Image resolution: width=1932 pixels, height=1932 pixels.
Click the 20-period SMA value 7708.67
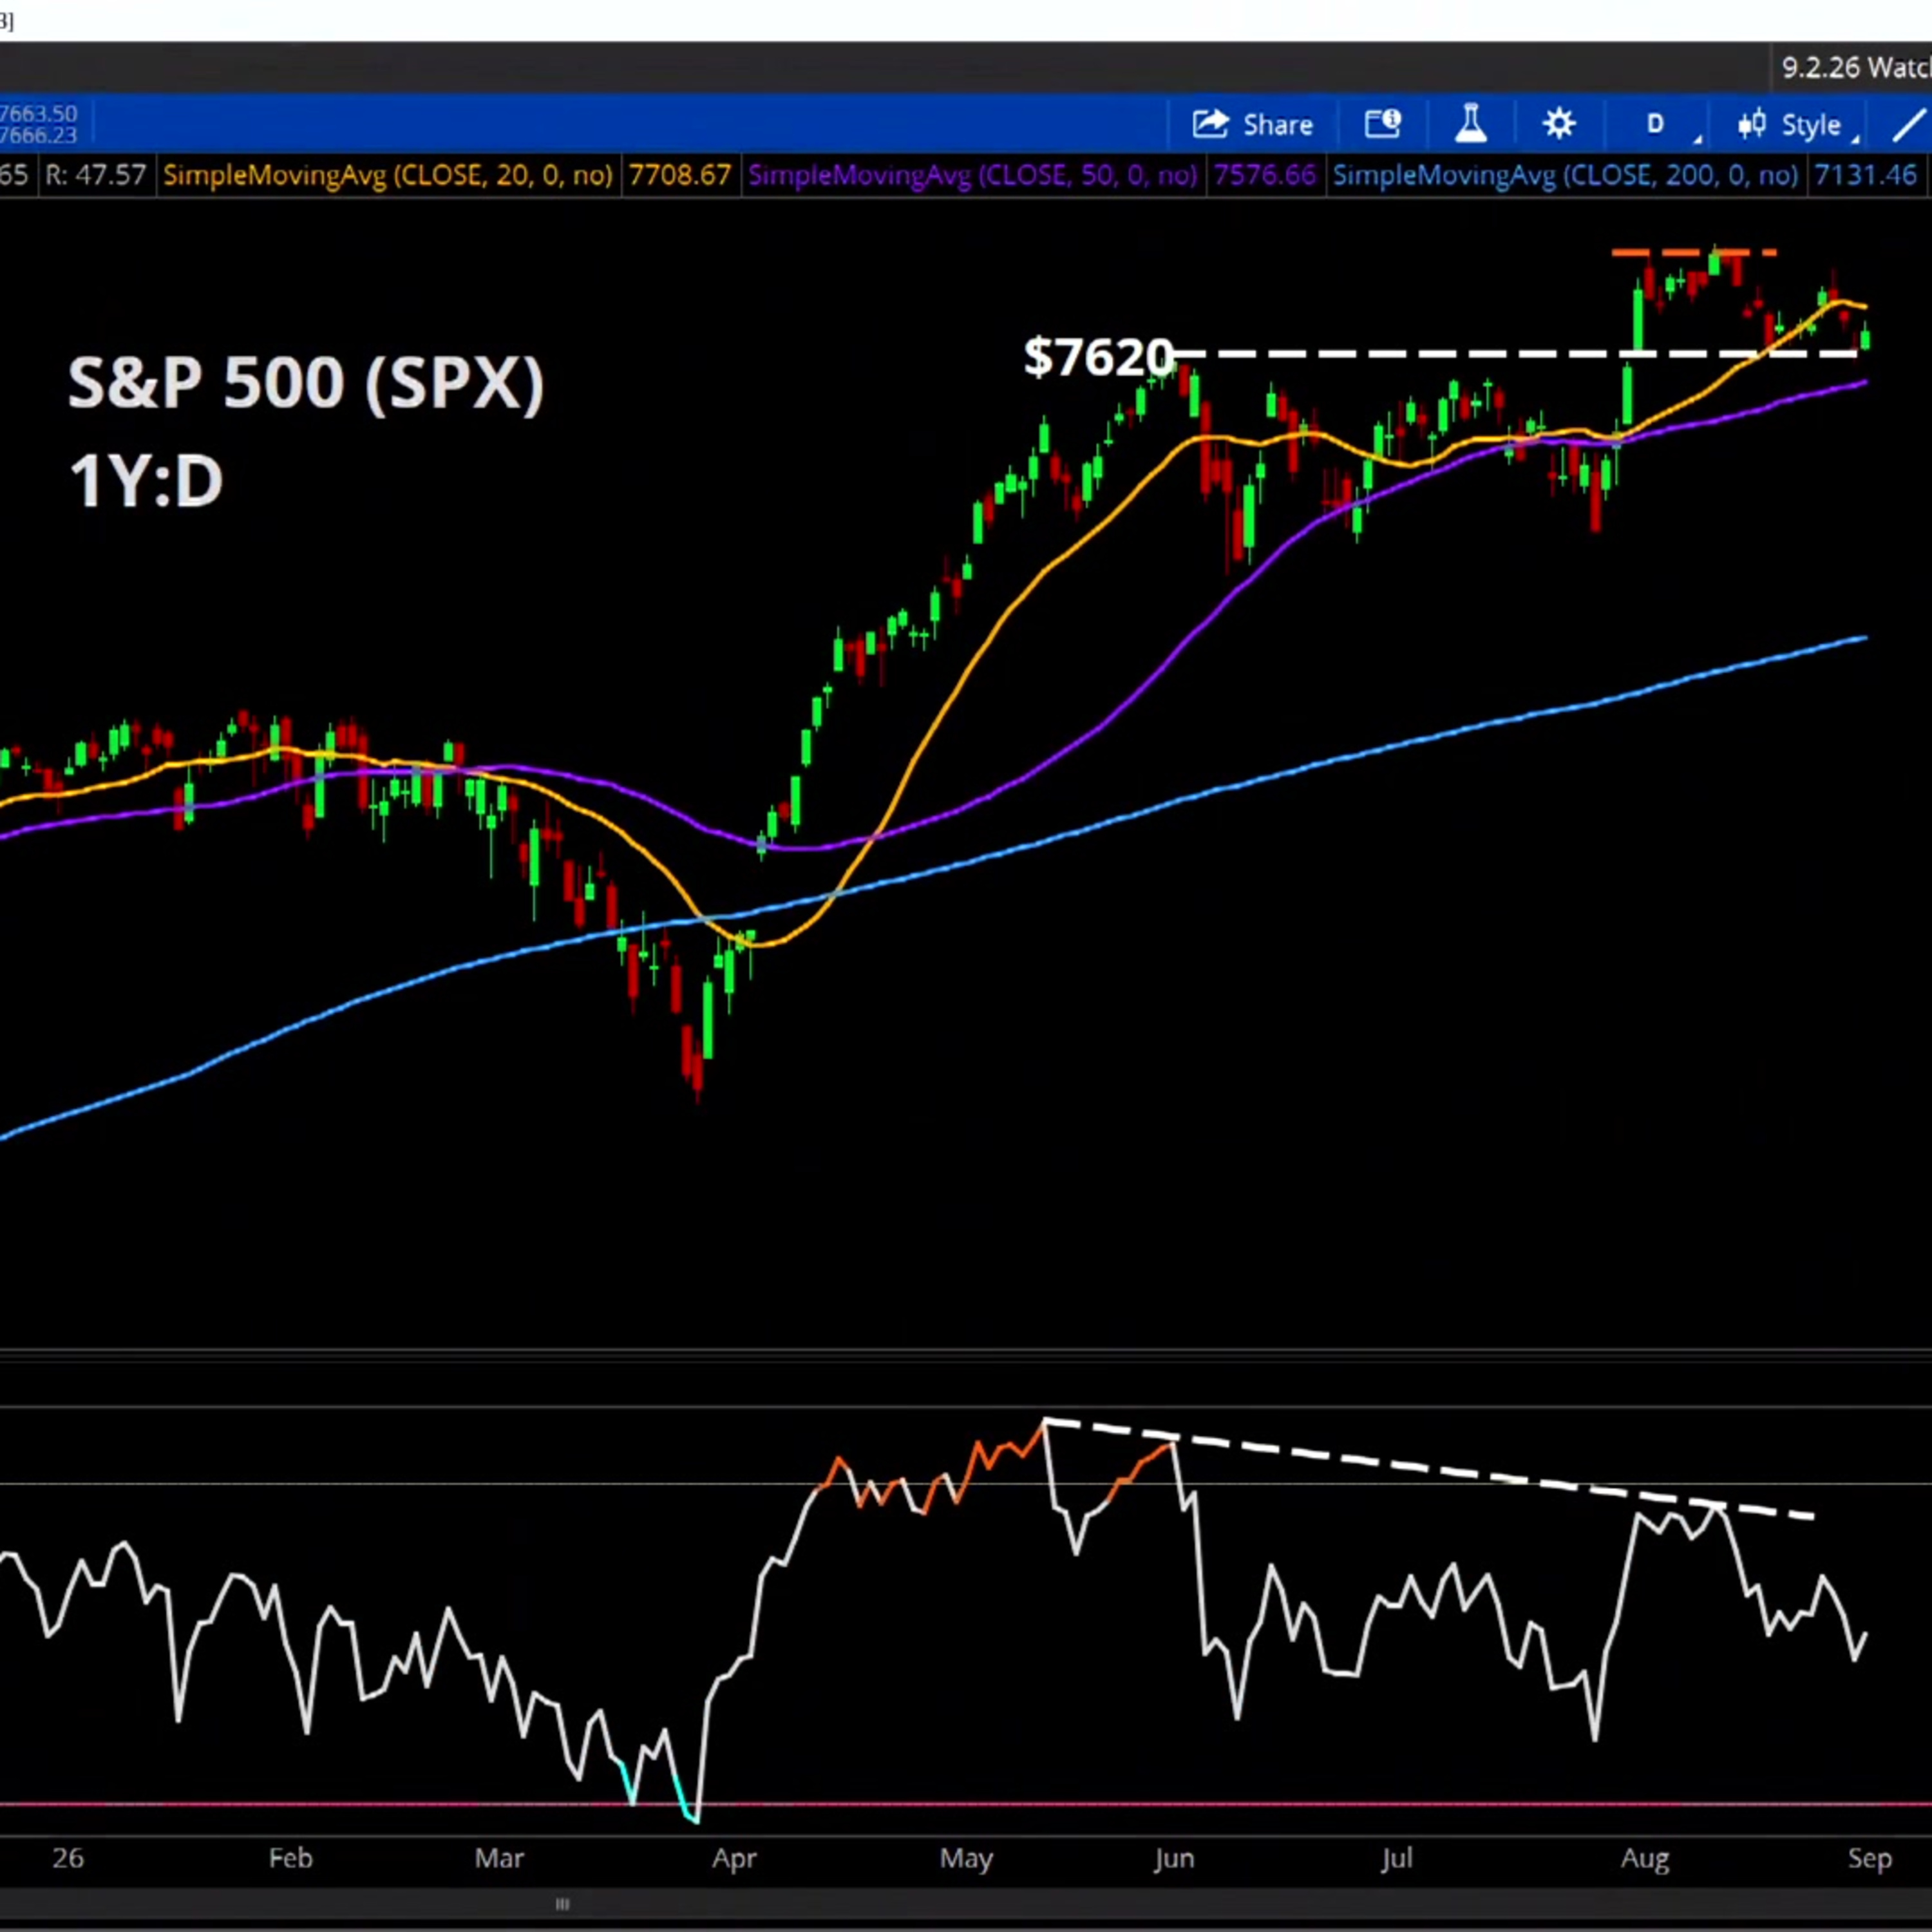coord(679,176)
